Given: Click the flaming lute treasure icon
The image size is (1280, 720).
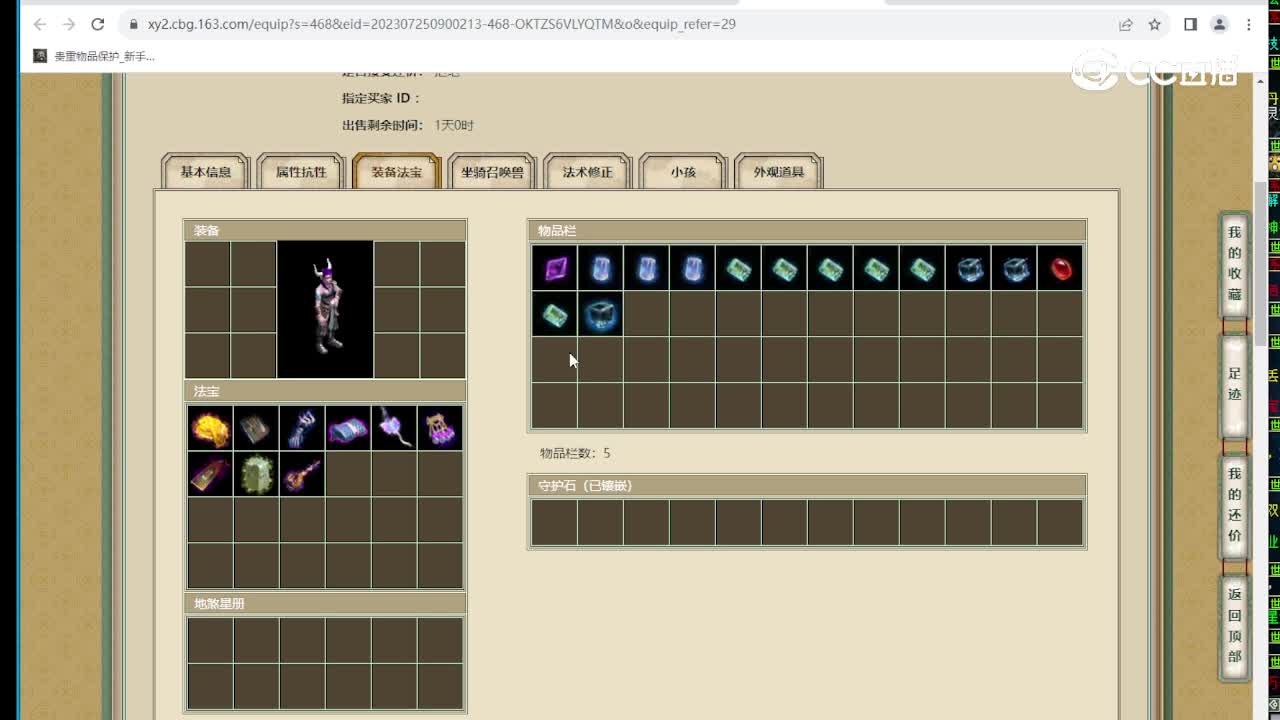Looking at the screenshot, I should (x=302, y=474).
